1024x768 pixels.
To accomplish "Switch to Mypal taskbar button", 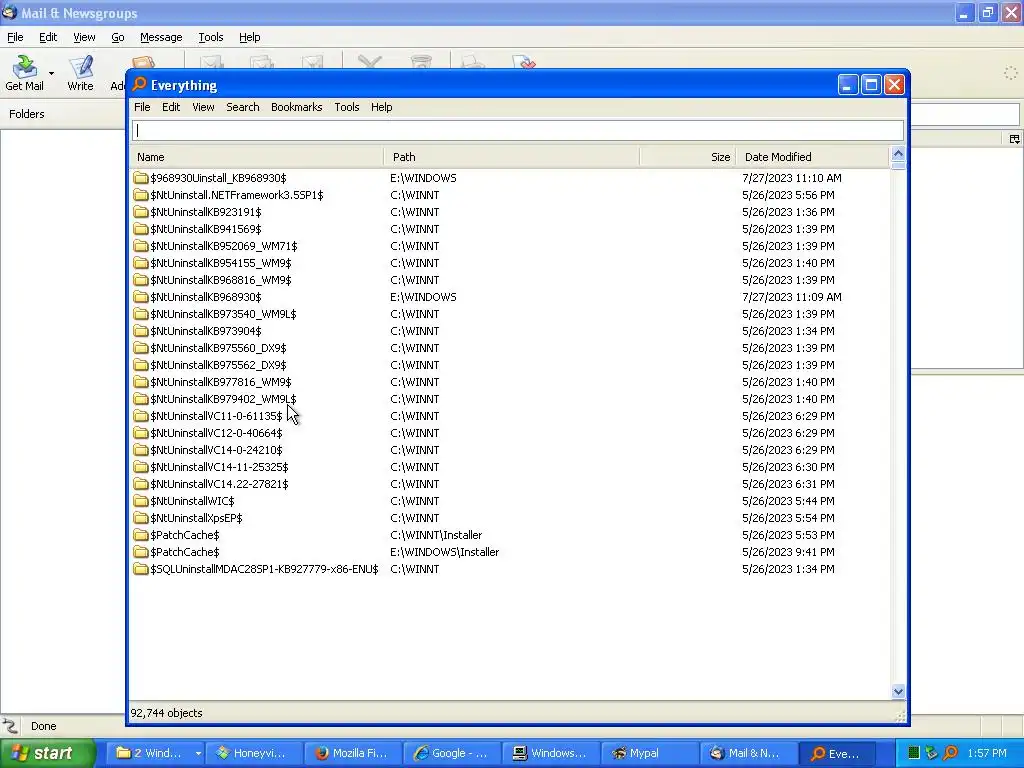I will pos(649,753).
